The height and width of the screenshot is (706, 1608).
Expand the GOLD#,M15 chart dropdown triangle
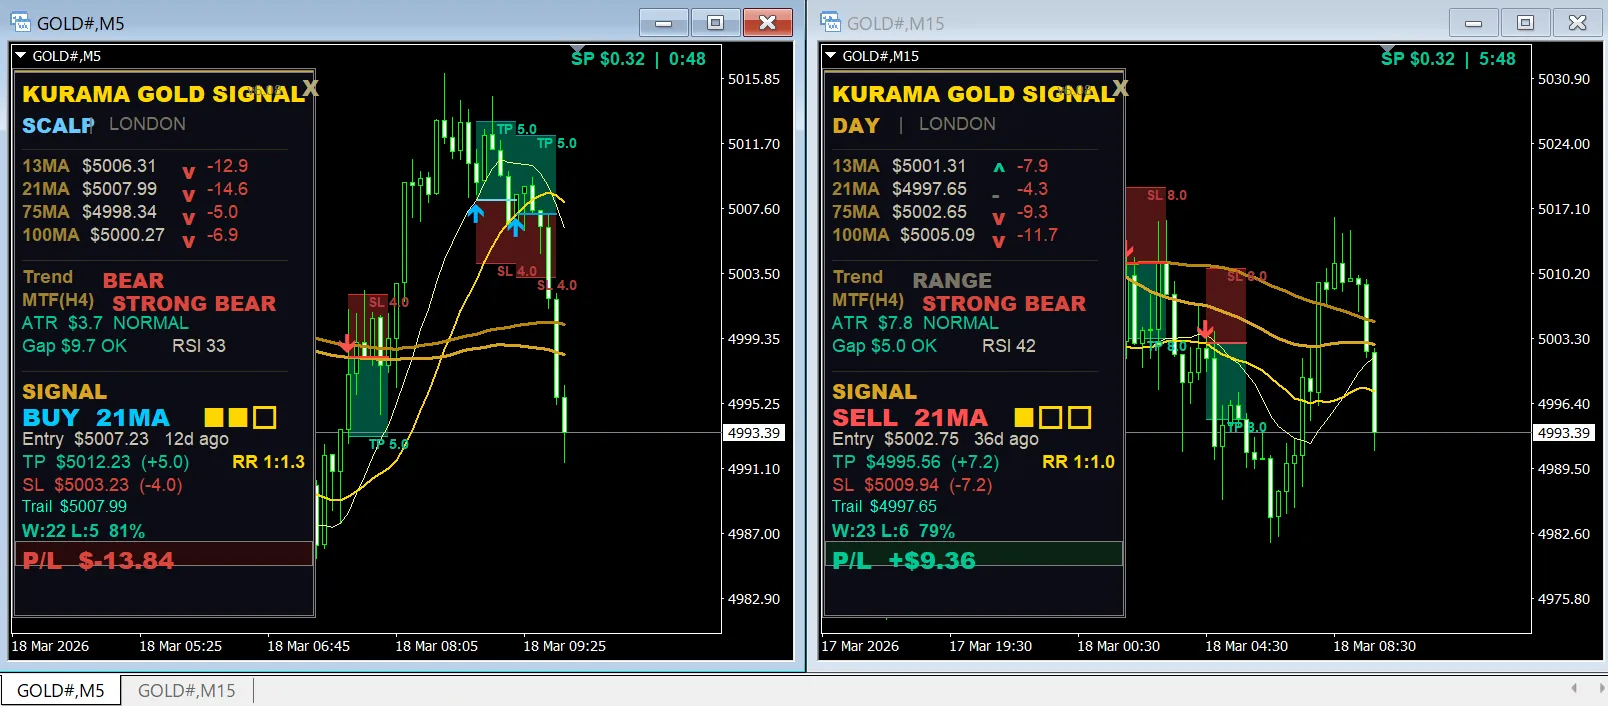coord(830,56)
